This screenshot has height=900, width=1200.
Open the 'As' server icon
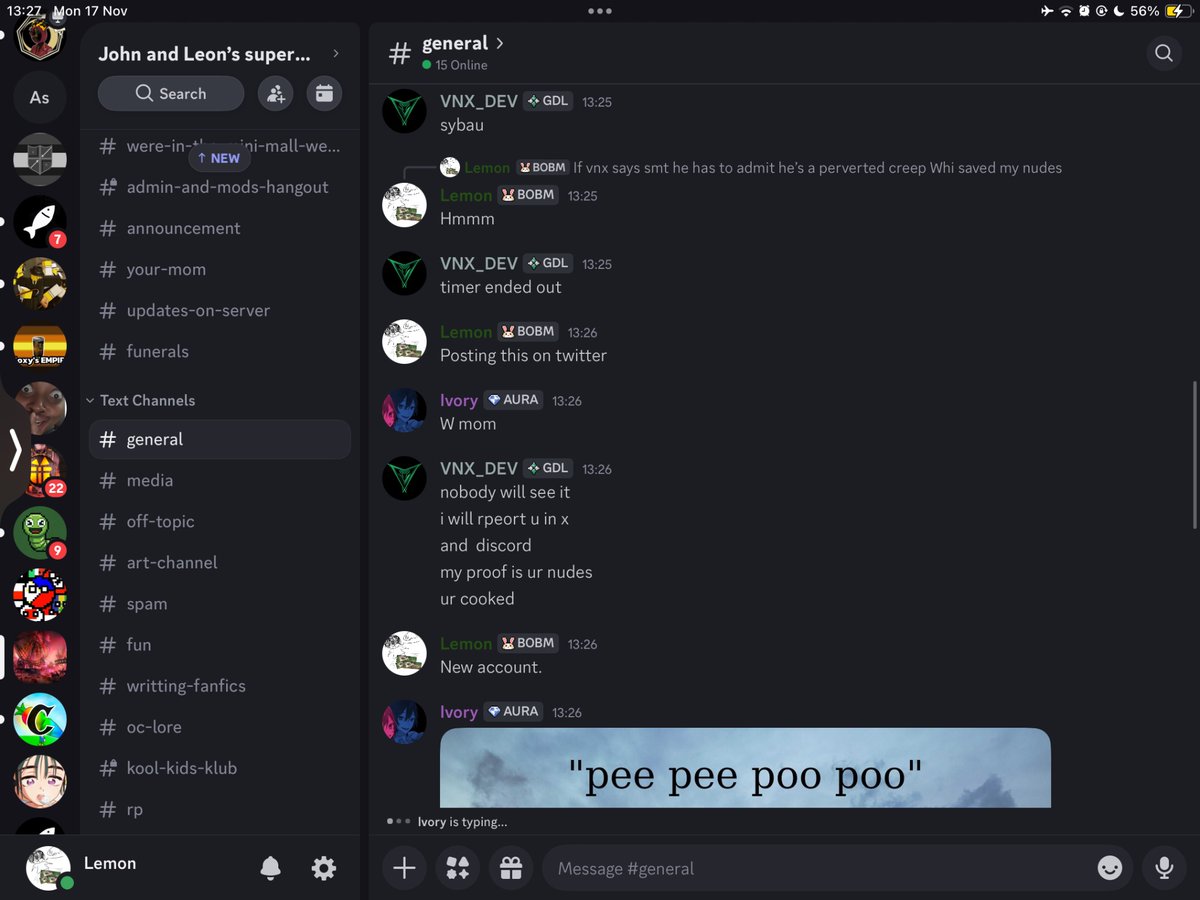(40, 97)
